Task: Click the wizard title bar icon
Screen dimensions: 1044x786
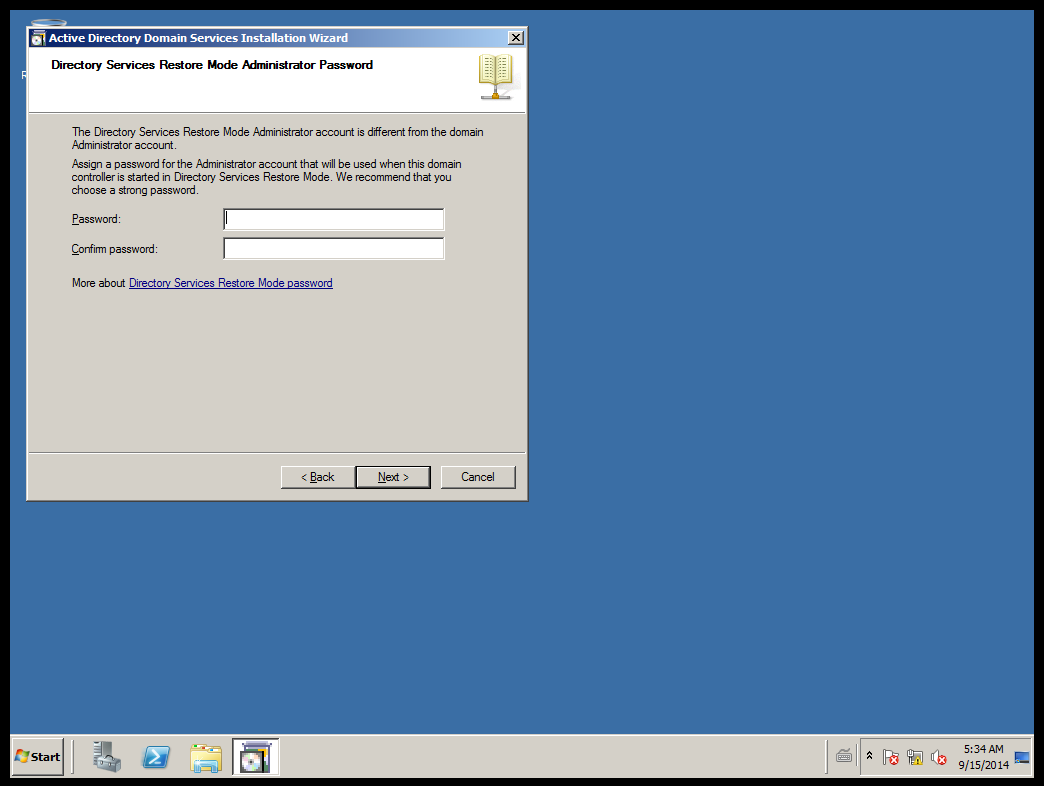Action: tap(38, 38)
